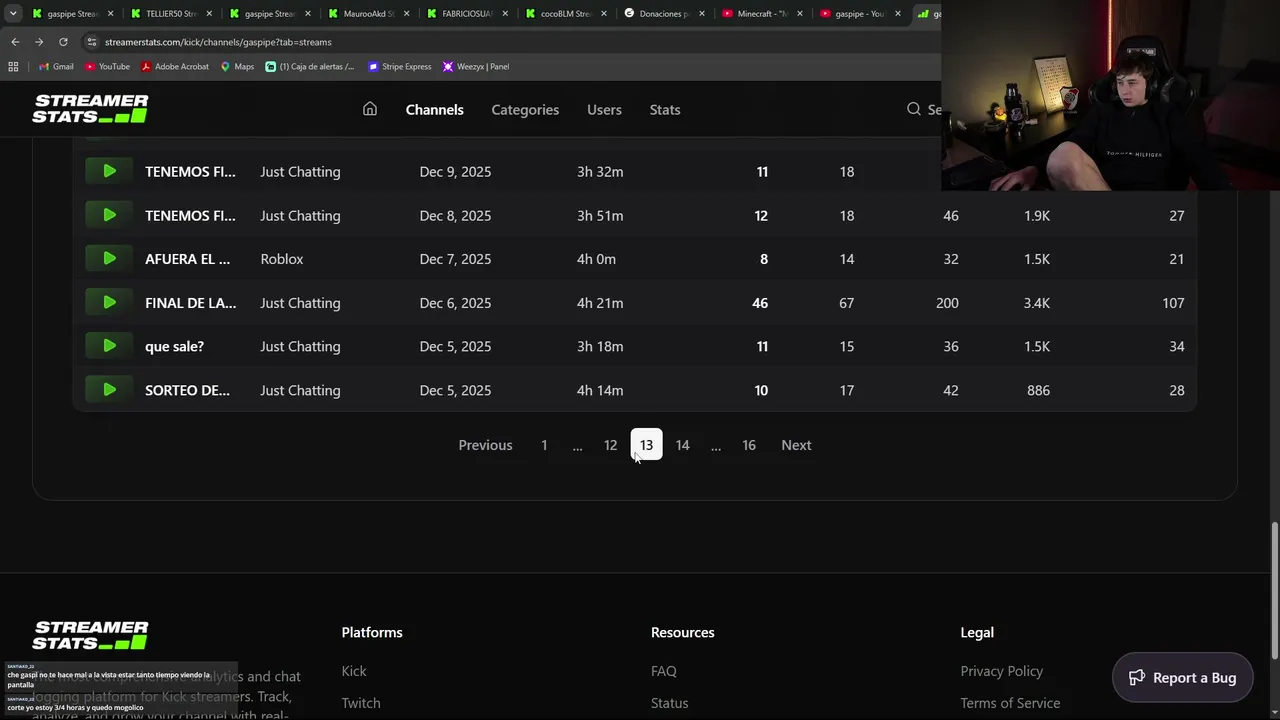Open the Privacy Policy link
Screen dimensions: 1280x720
click(x=1002, y=671)
